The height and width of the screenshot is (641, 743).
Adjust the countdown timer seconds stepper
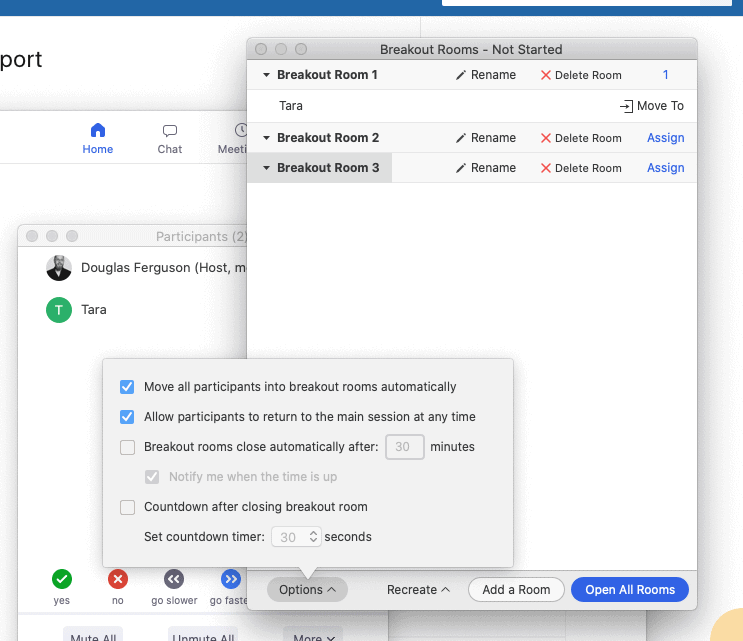(314, 537)
